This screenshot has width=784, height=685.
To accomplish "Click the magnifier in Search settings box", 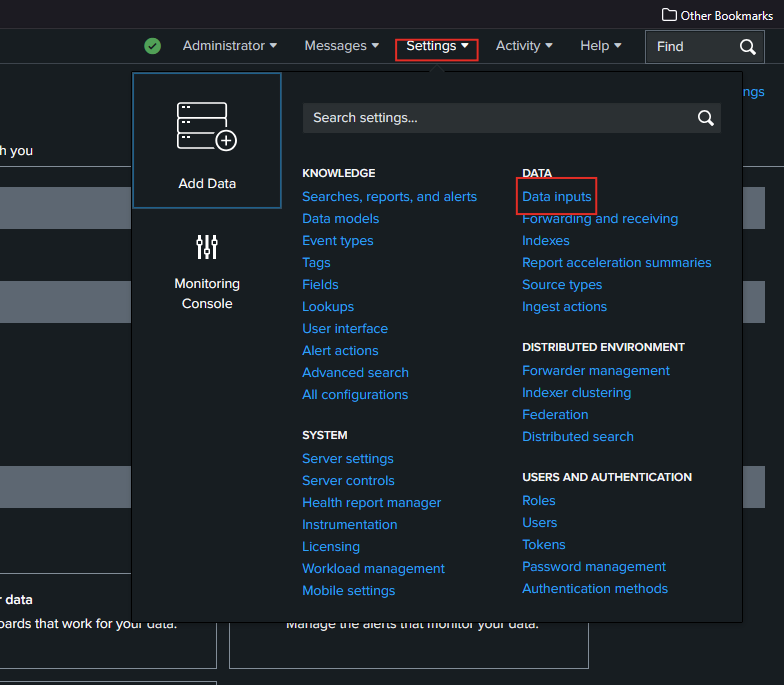I will point(706,118).
